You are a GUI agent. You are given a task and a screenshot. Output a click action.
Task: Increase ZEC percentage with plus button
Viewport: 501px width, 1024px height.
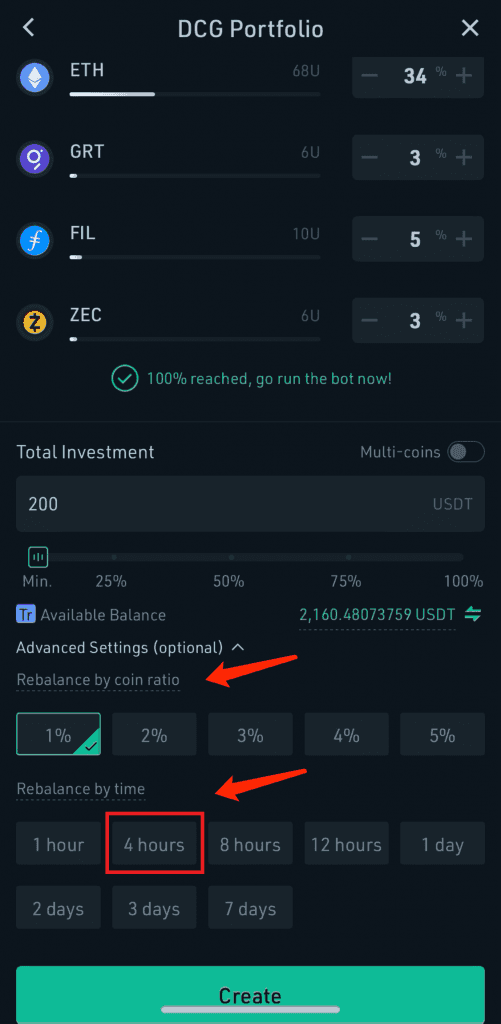coord(464,320)
